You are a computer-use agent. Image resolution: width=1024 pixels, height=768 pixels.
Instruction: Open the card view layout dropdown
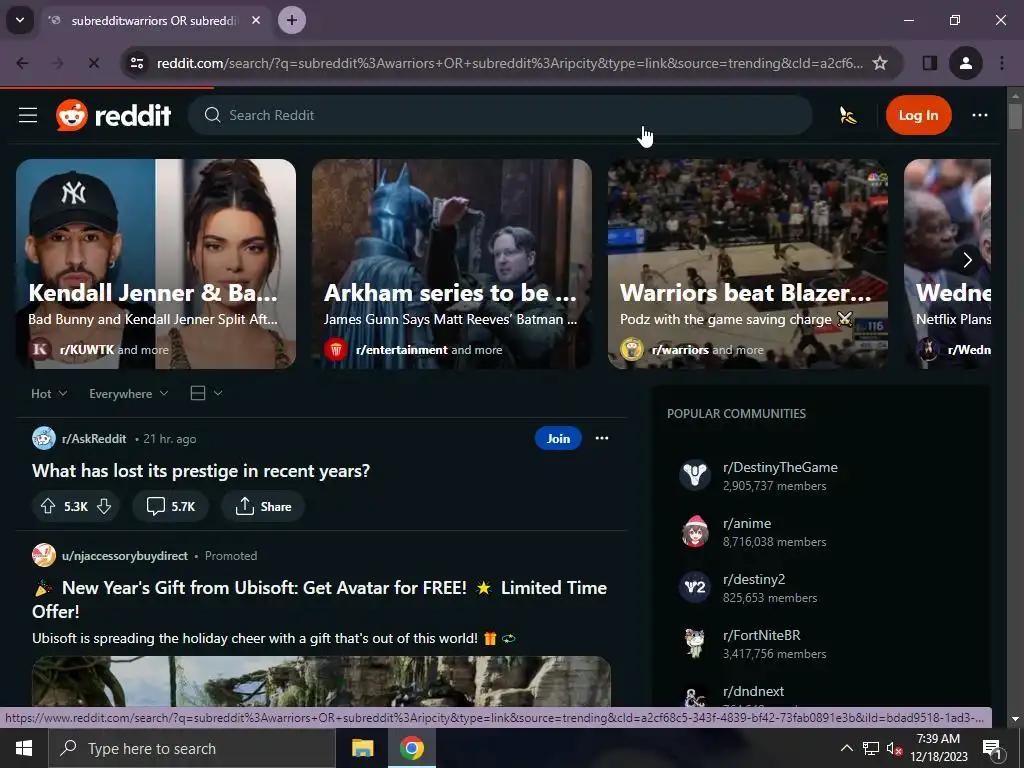[206, 393]
